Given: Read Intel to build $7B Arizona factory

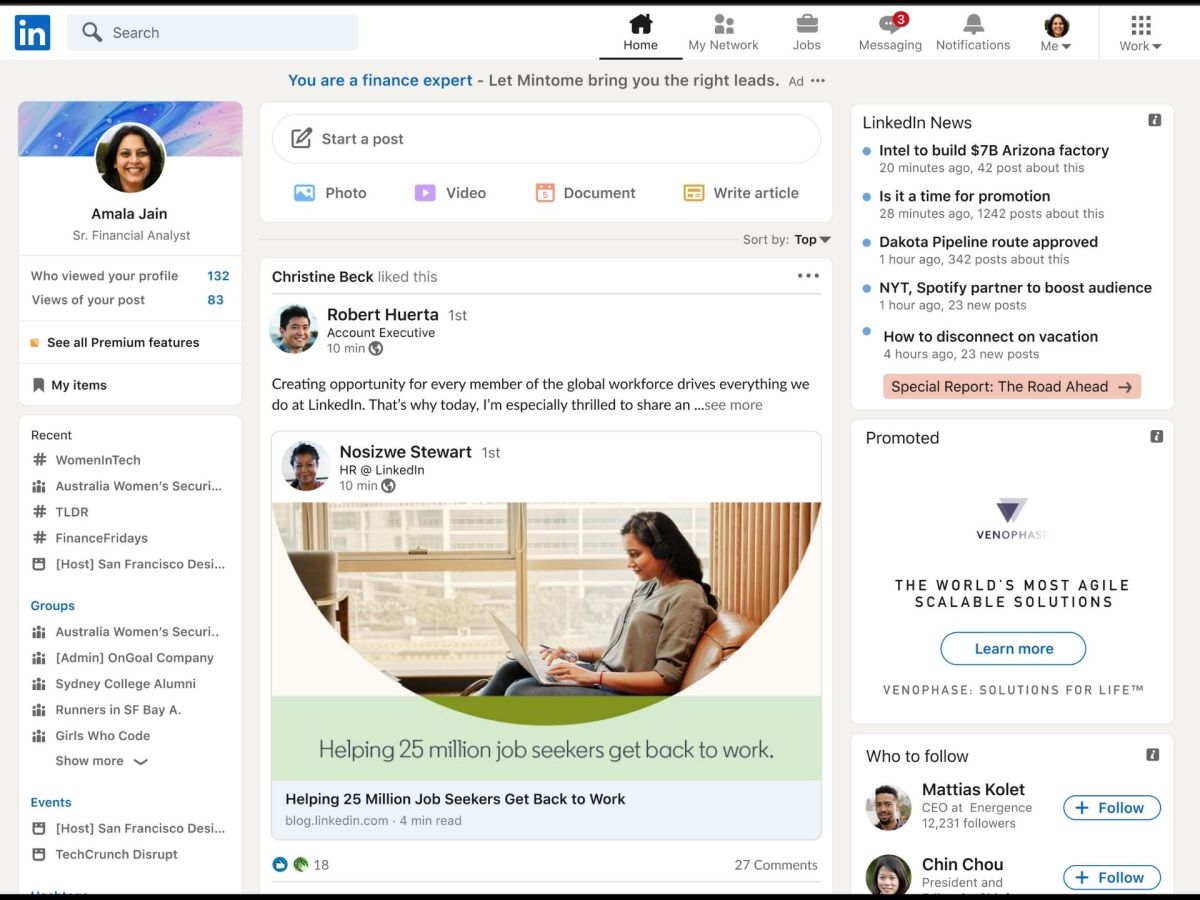Looking at the screenshot, I should click(994, 151).
